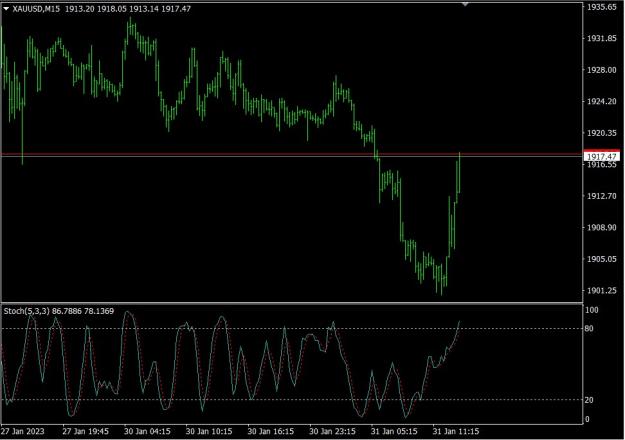Click price scale value 1920.35
This screenshot has width=625, height=440.
(601, 133)
